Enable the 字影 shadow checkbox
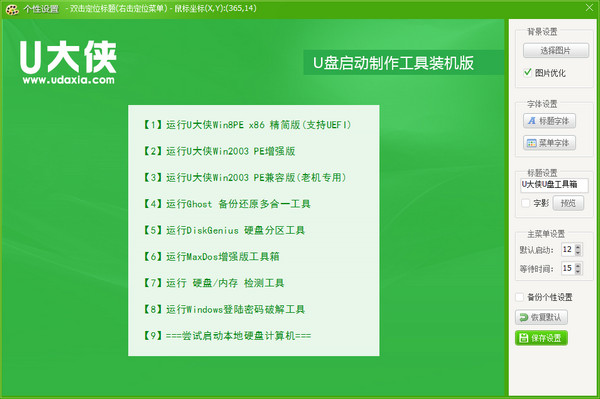 coord(526,203)
